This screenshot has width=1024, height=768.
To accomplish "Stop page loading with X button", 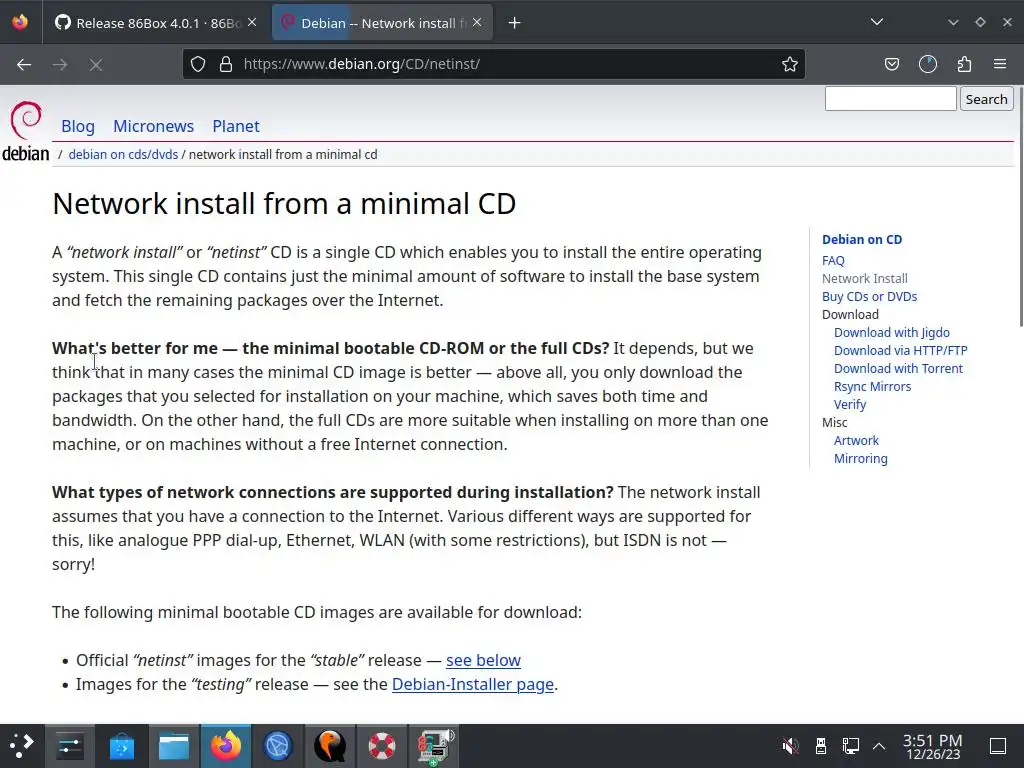I will (x=96, y=64).
